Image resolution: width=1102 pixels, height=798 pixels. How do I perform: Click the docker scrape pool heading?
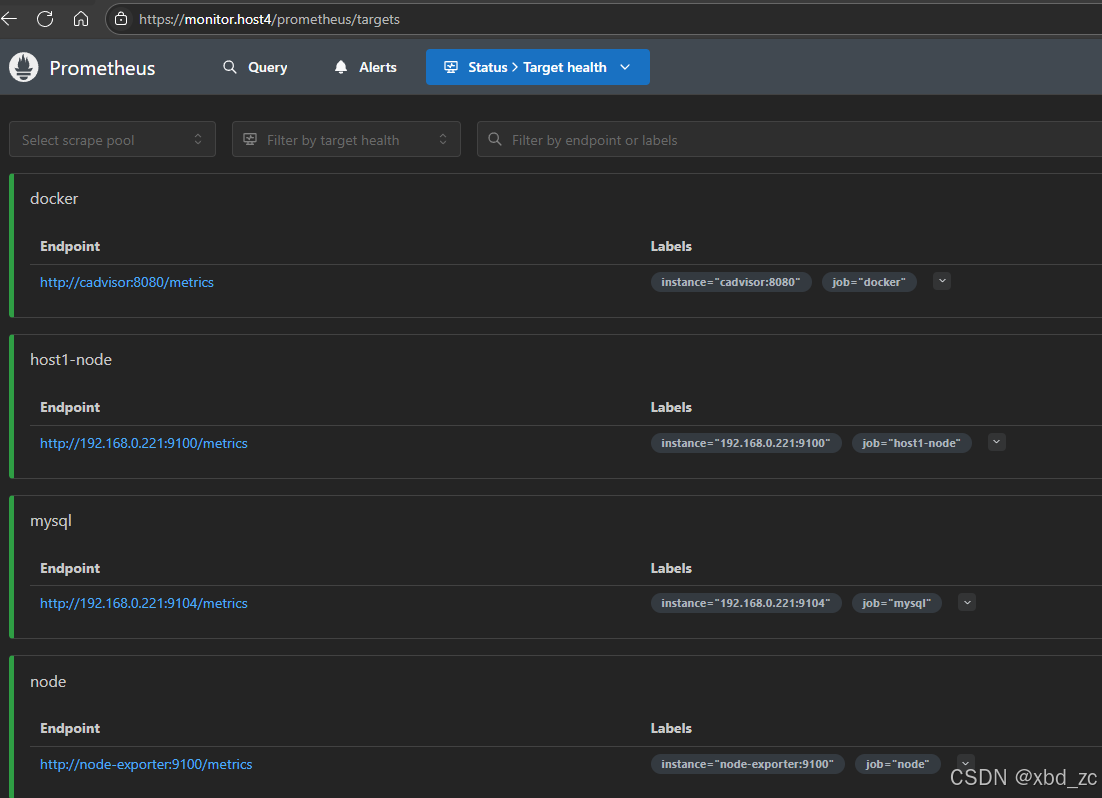tap(54, 199)
